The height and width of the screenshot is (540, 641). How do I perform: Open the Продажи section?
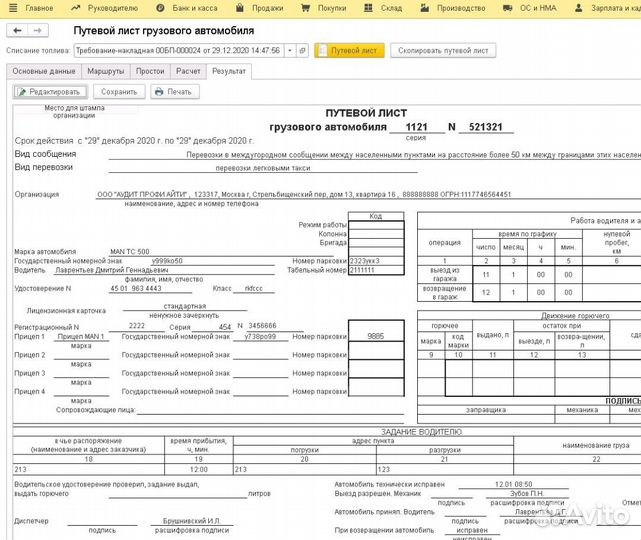tap(261, 8)
